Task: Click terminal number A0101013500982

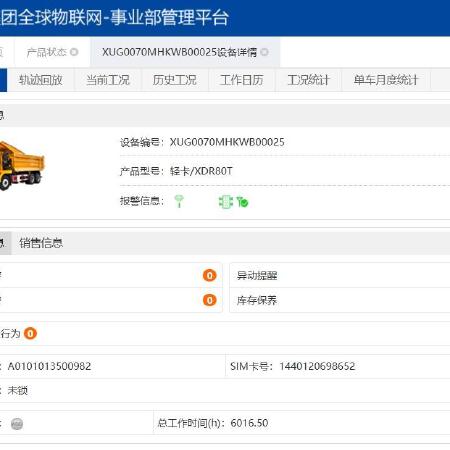Action: pyautogui.click(x=49, y=366)
